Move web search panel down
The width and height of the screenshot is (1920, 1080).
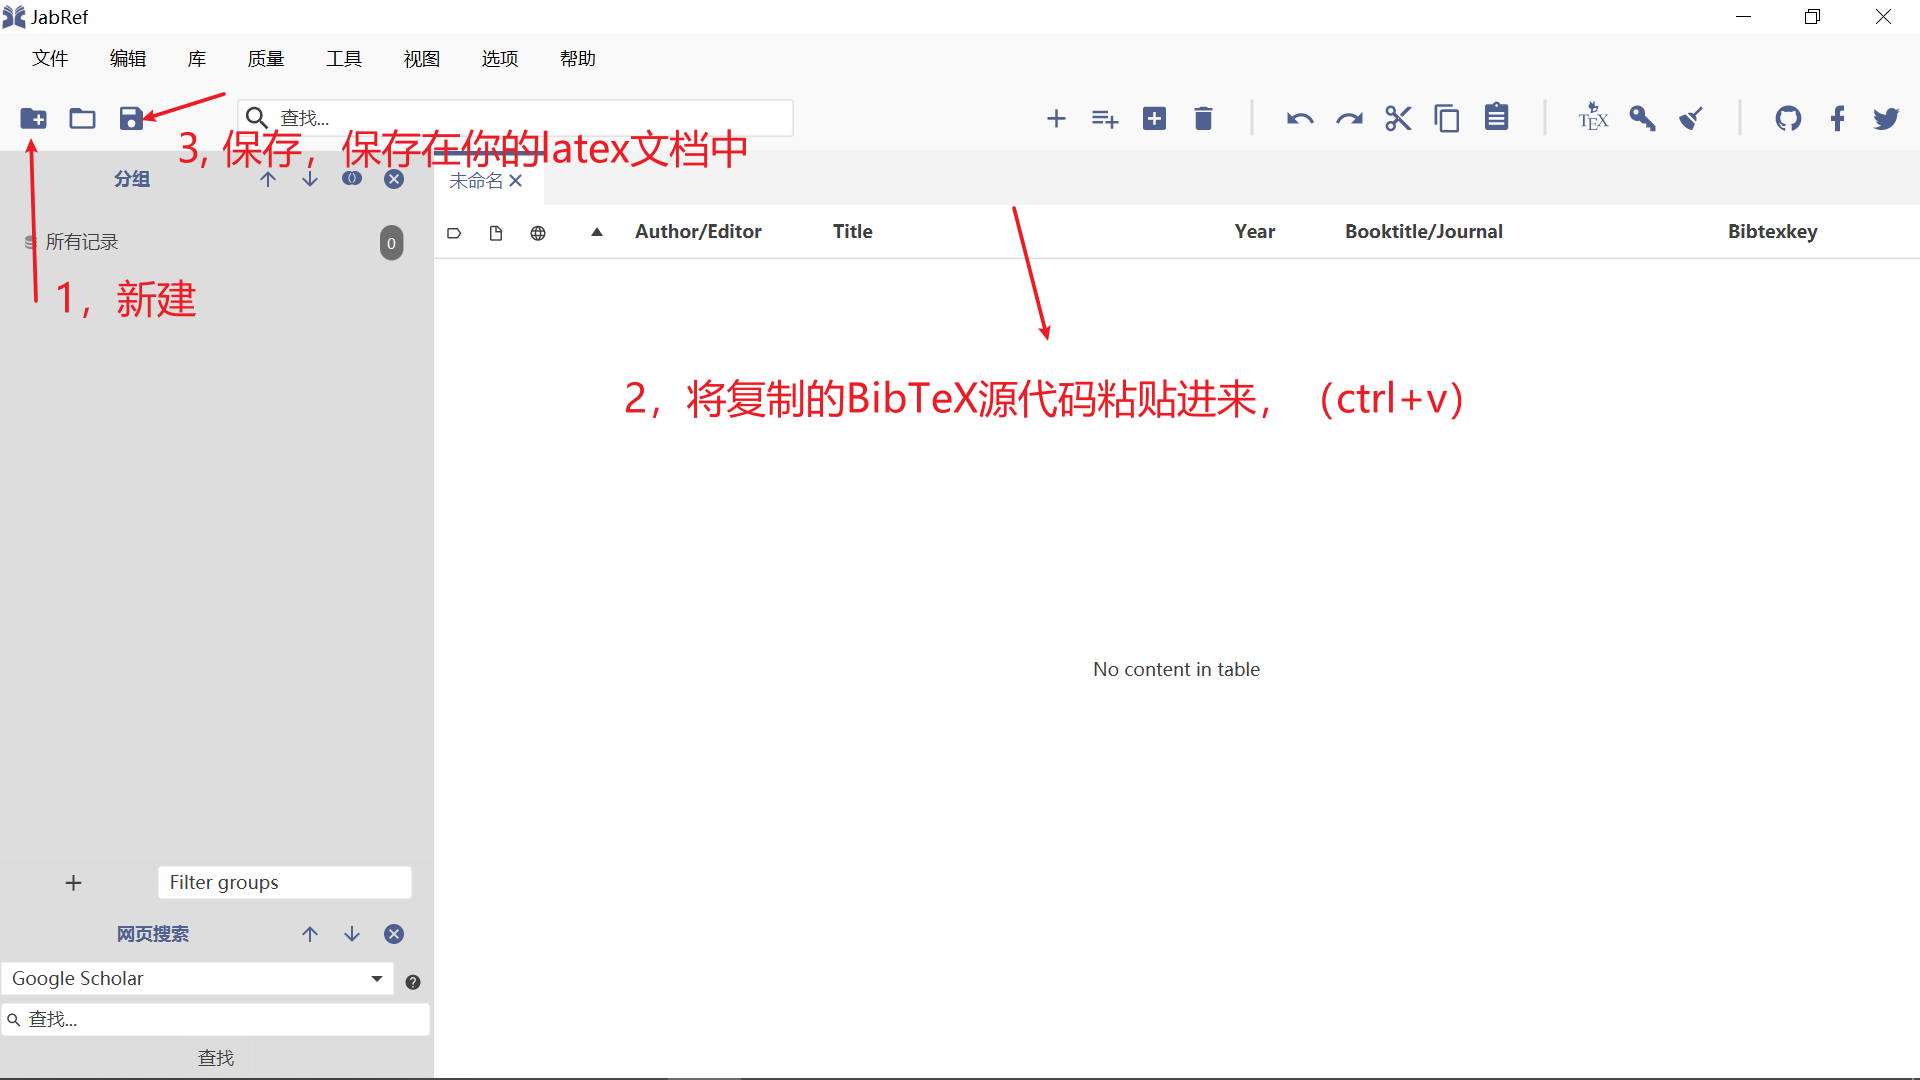[352, 934]
